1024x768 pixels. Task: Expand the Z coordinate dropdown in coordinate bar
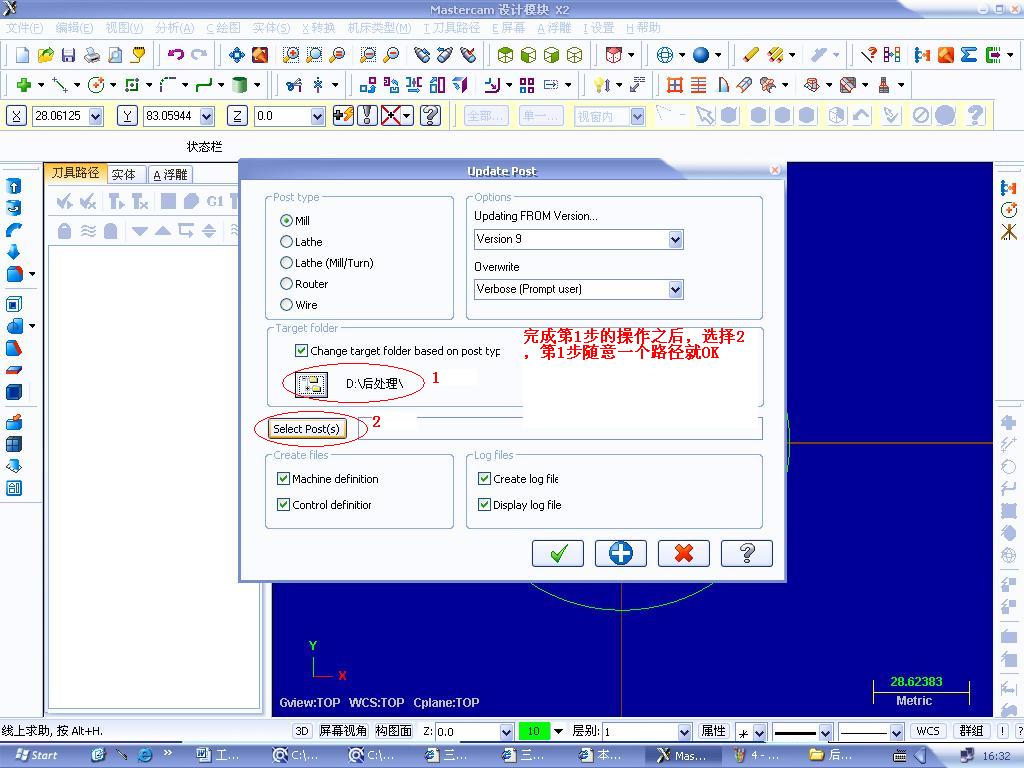(317, 116)
